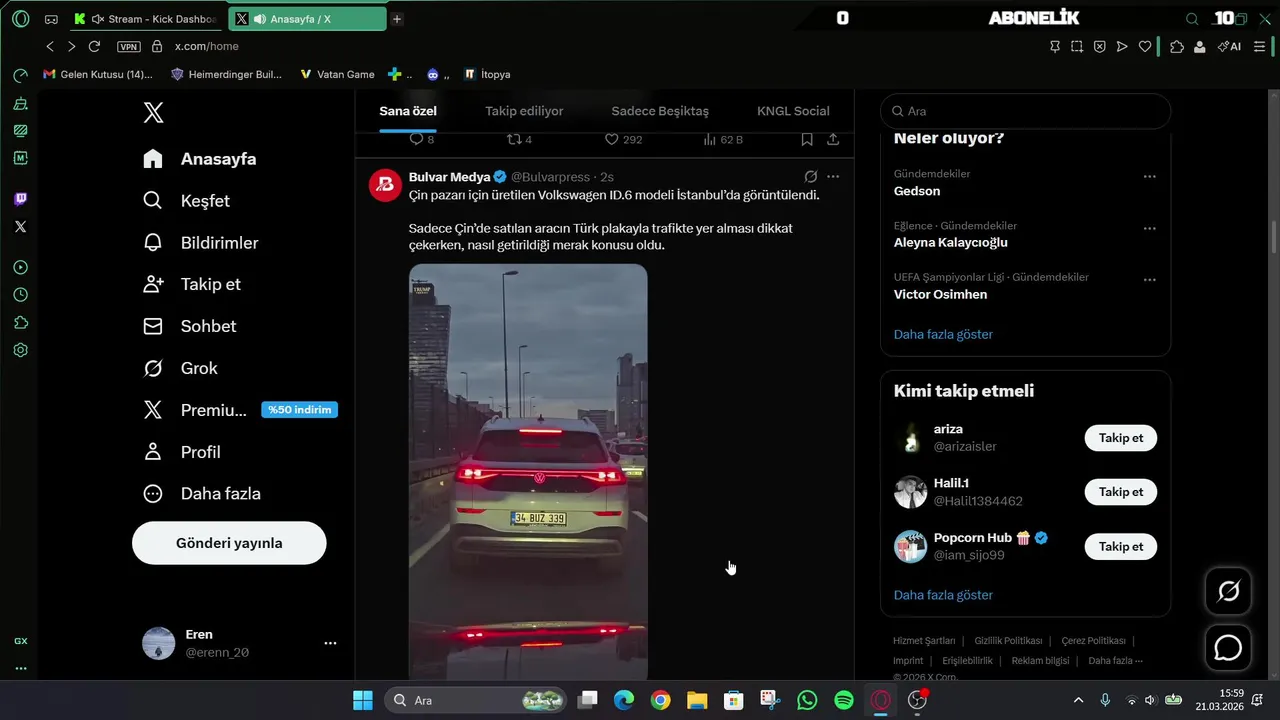Show hidden system tray icons
Image resolution: width=1280 pixels, height=720 pixels.
1078,701
